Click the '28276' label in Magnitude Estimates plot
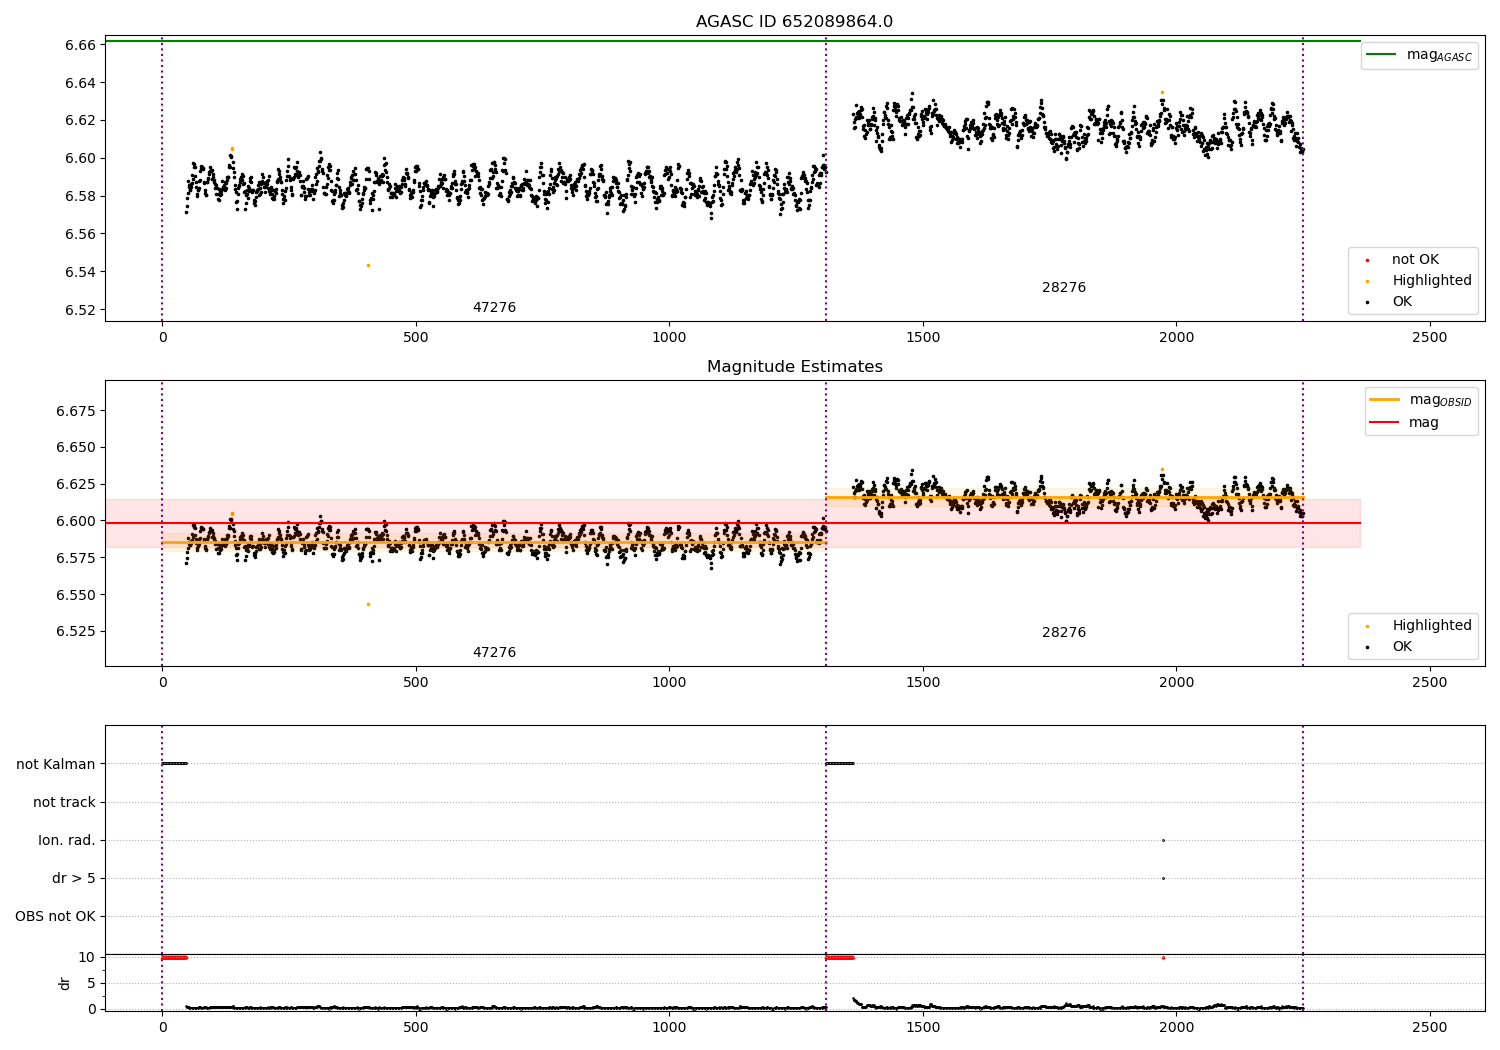The width and height of the screenshot is (1500, 1050). pyautogui.click(x=1063, y=632)
